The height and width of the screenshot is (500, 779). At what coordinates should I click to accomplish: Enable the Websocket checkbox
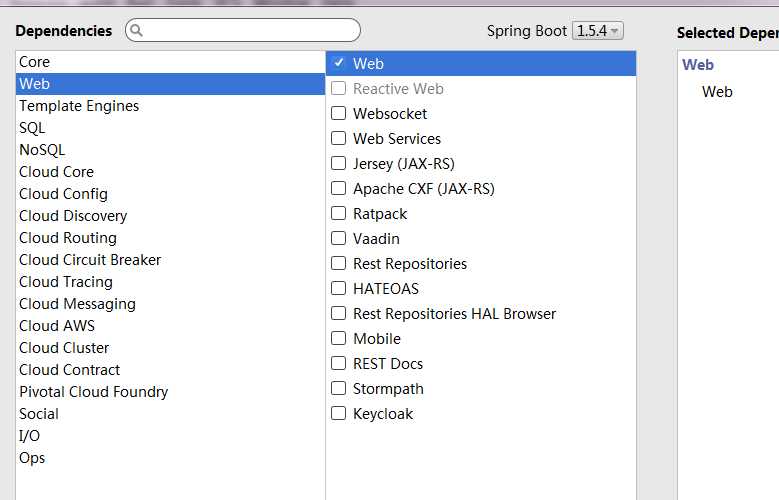[338, 113]
